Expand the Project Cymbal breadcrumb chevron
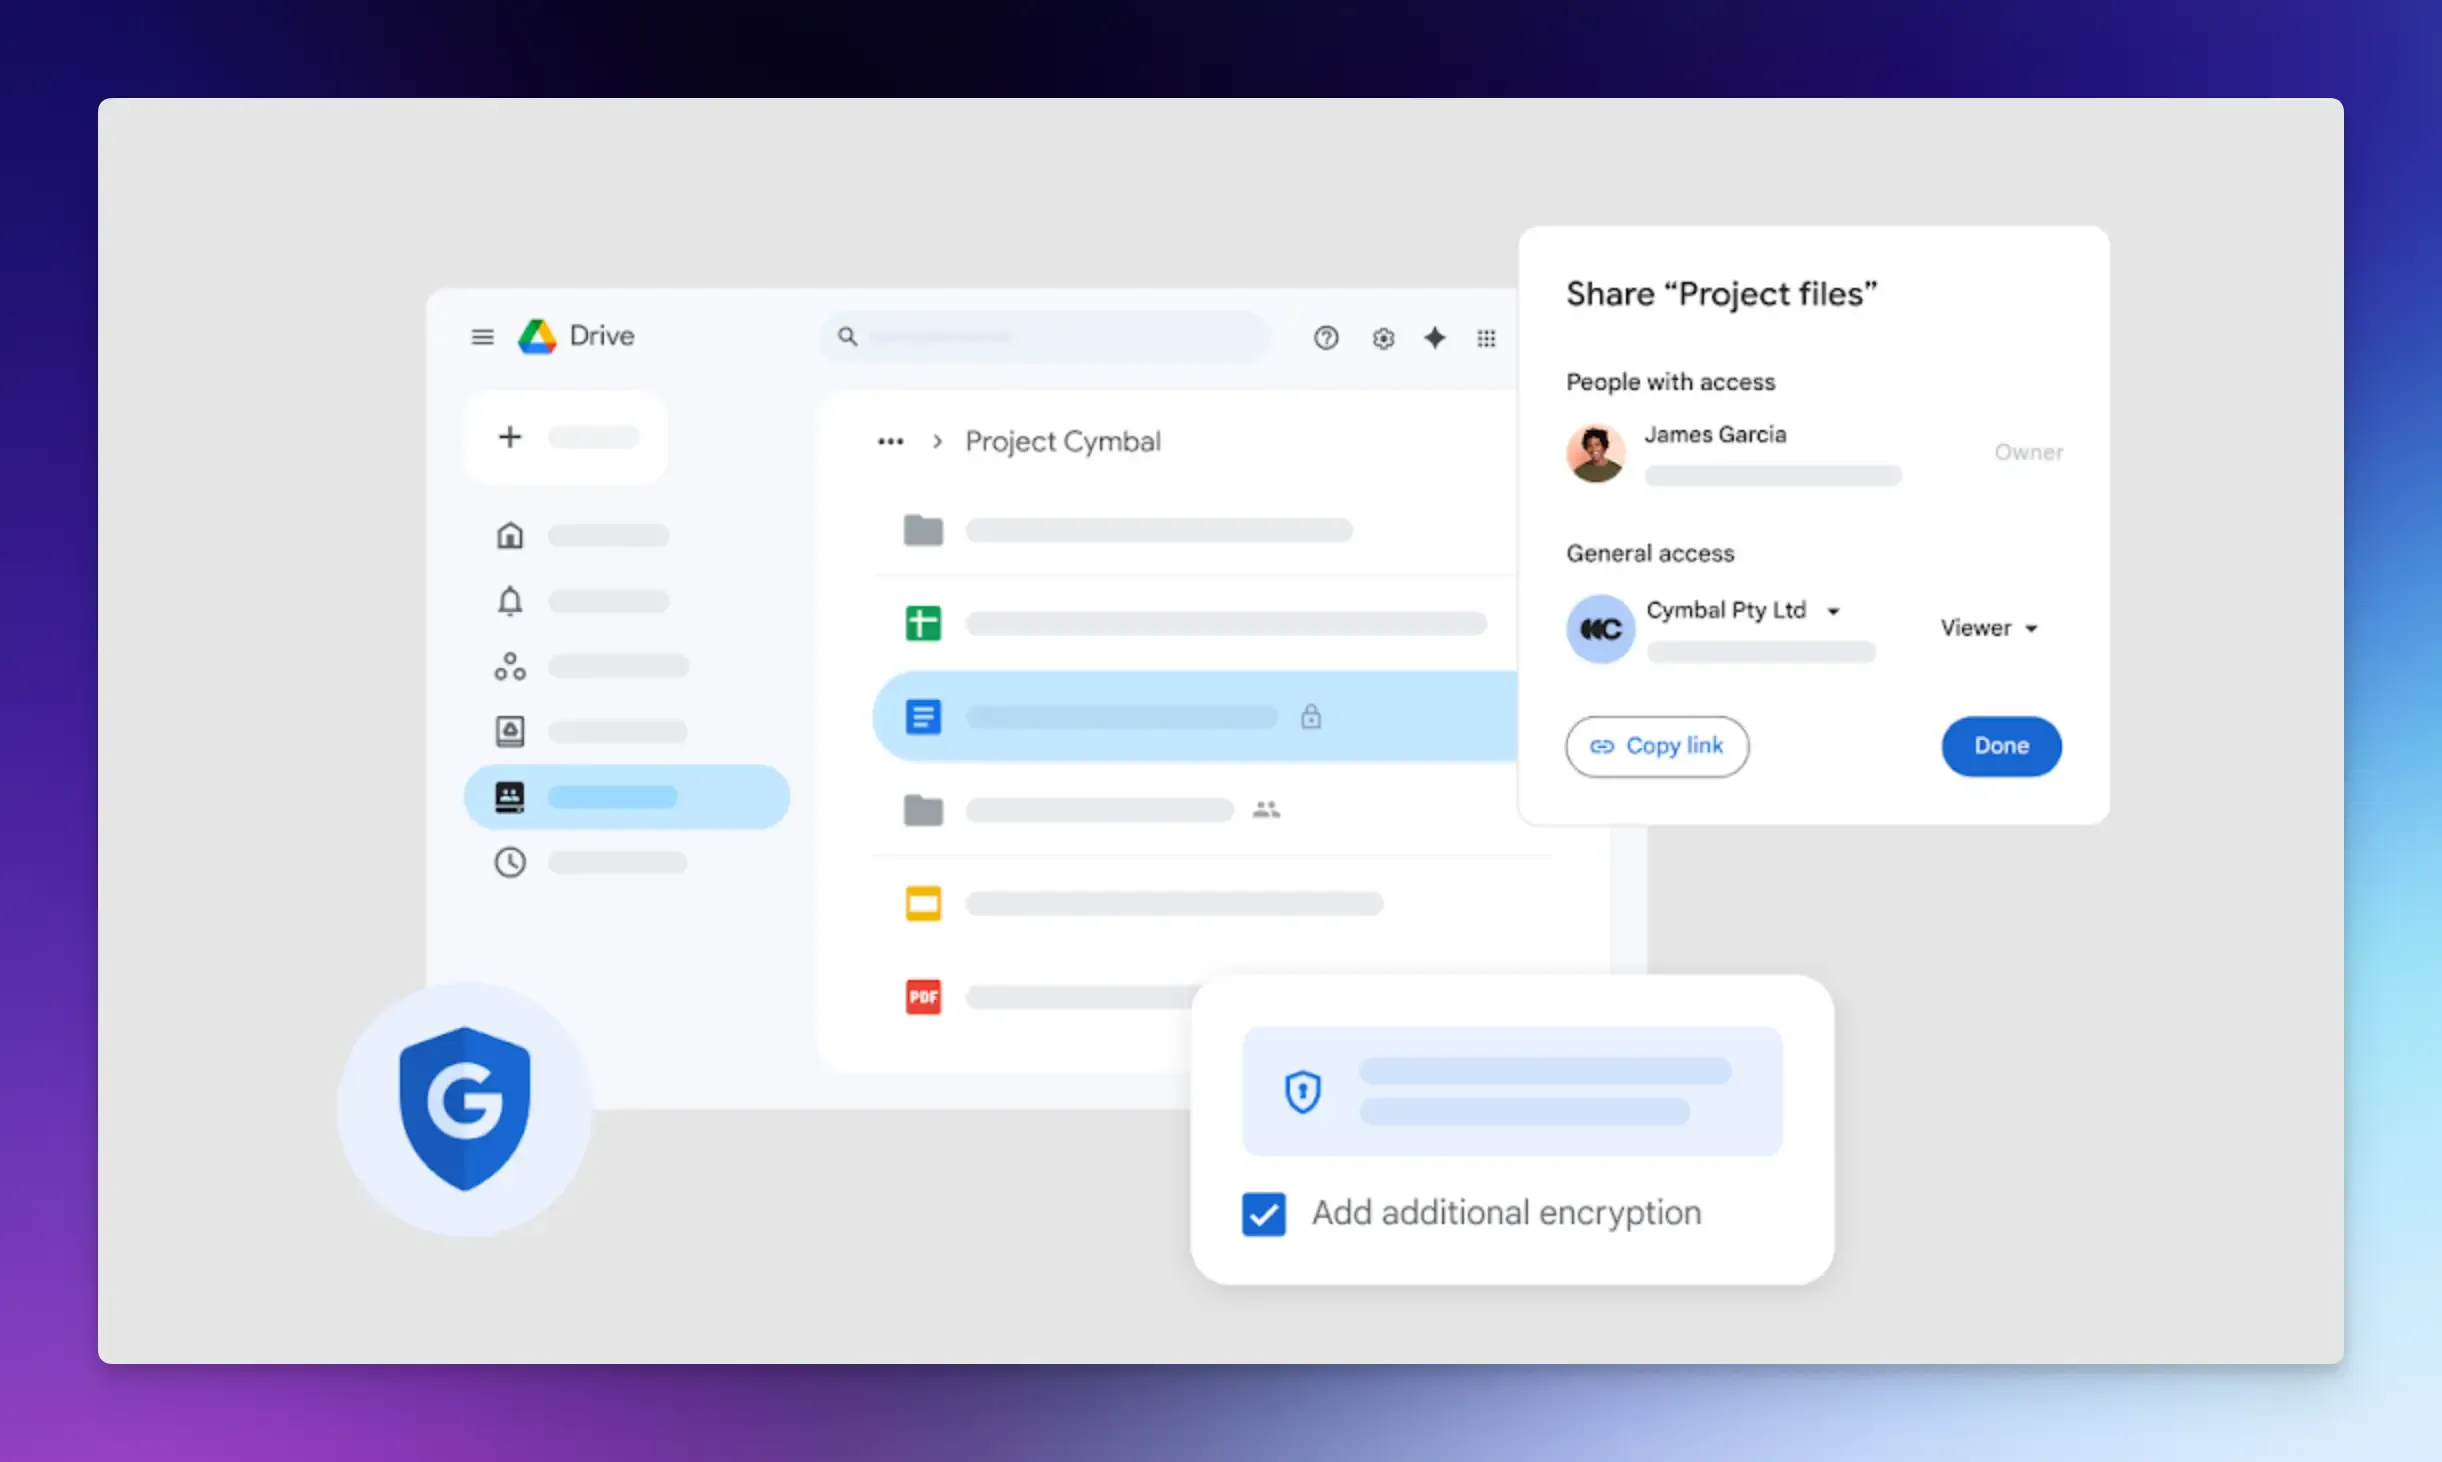Image resolution: width=2442 pixels, height=1462 pixels. tap(937, 440)
